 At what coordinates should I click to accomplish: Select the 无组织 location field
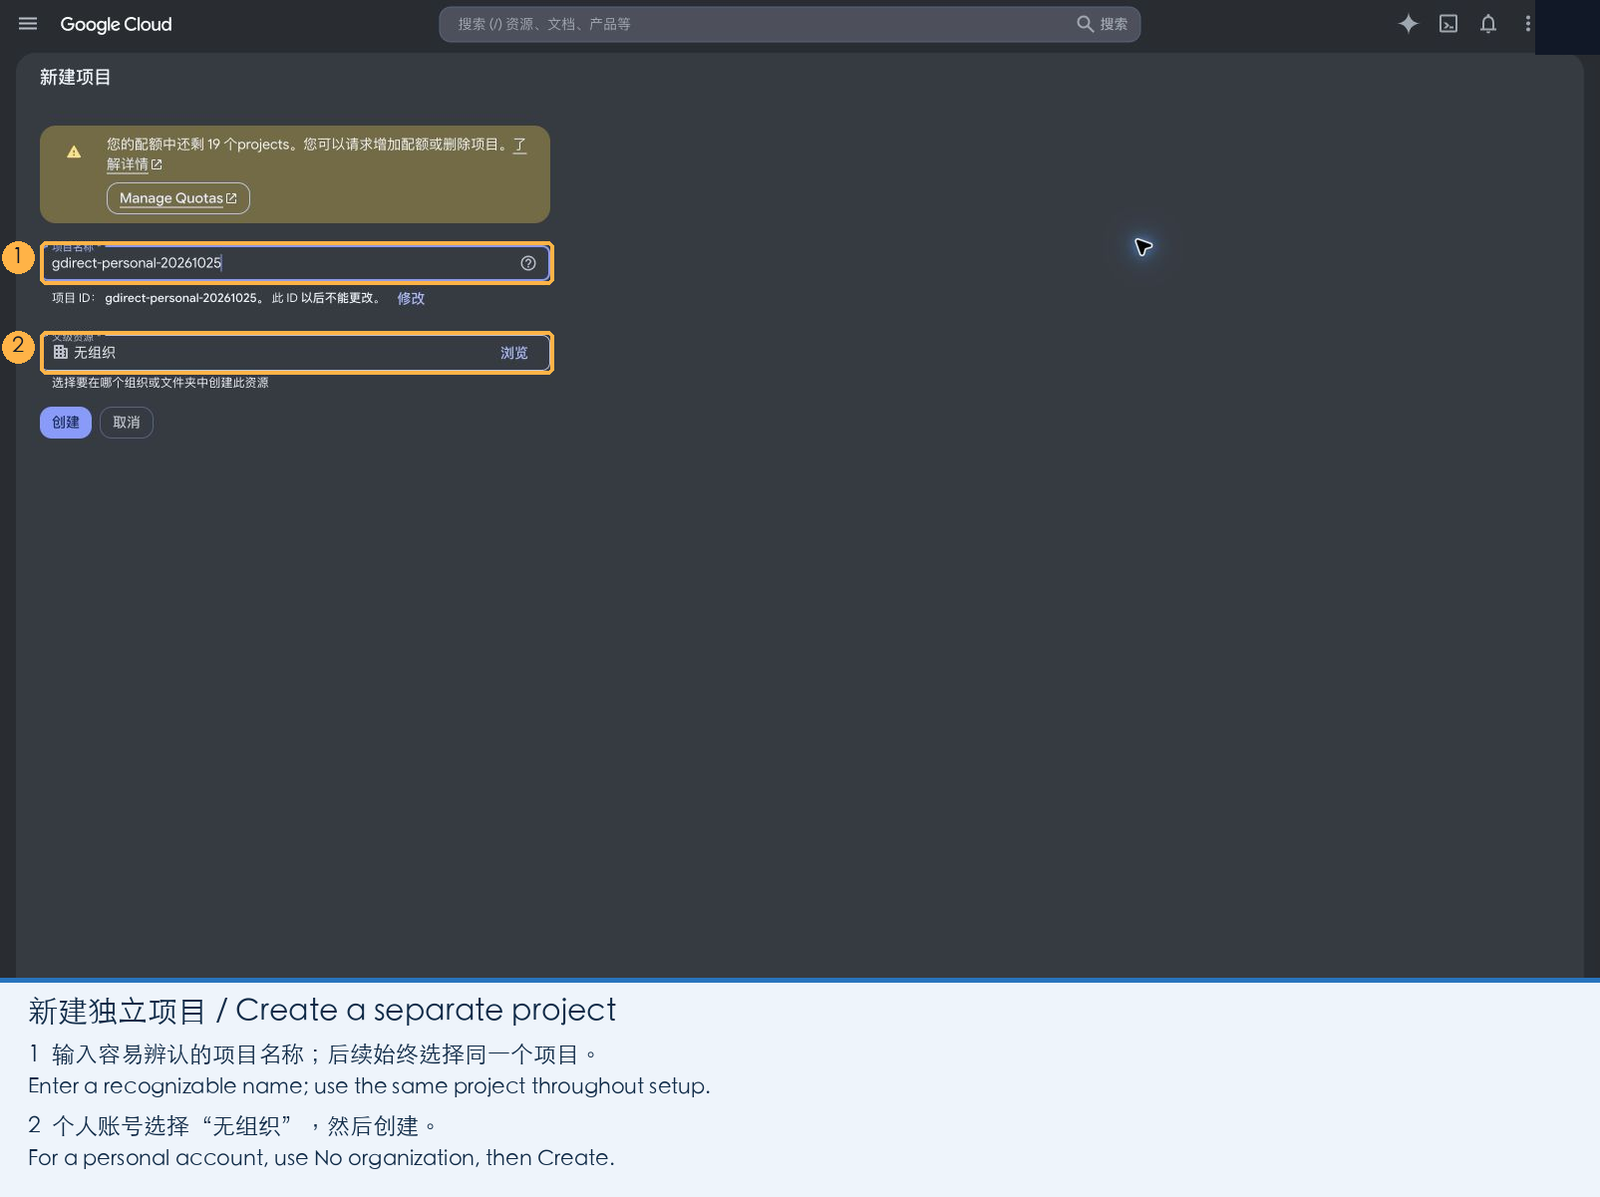(x=296, y=353)
